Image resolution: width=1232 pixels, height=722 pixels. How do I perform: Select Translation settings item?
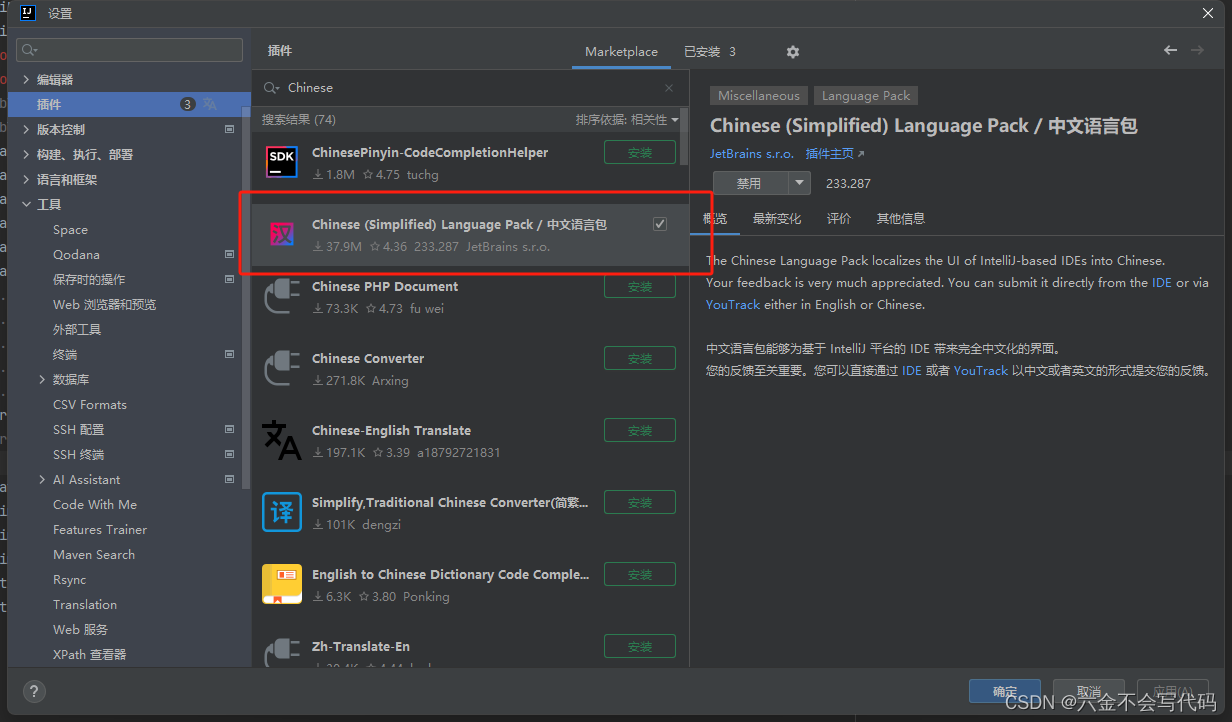(85, 604)
